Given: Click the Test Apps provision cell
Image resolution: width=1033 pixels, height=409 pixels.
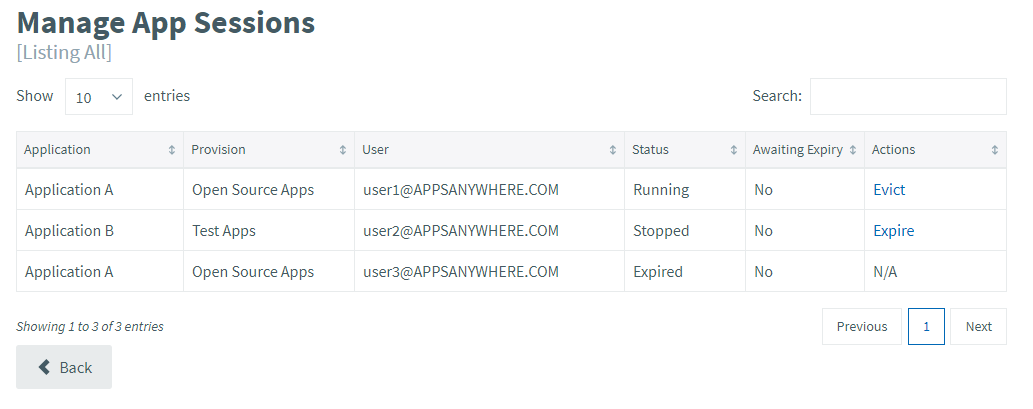Looking at the screenshot, I should [224, 231].
